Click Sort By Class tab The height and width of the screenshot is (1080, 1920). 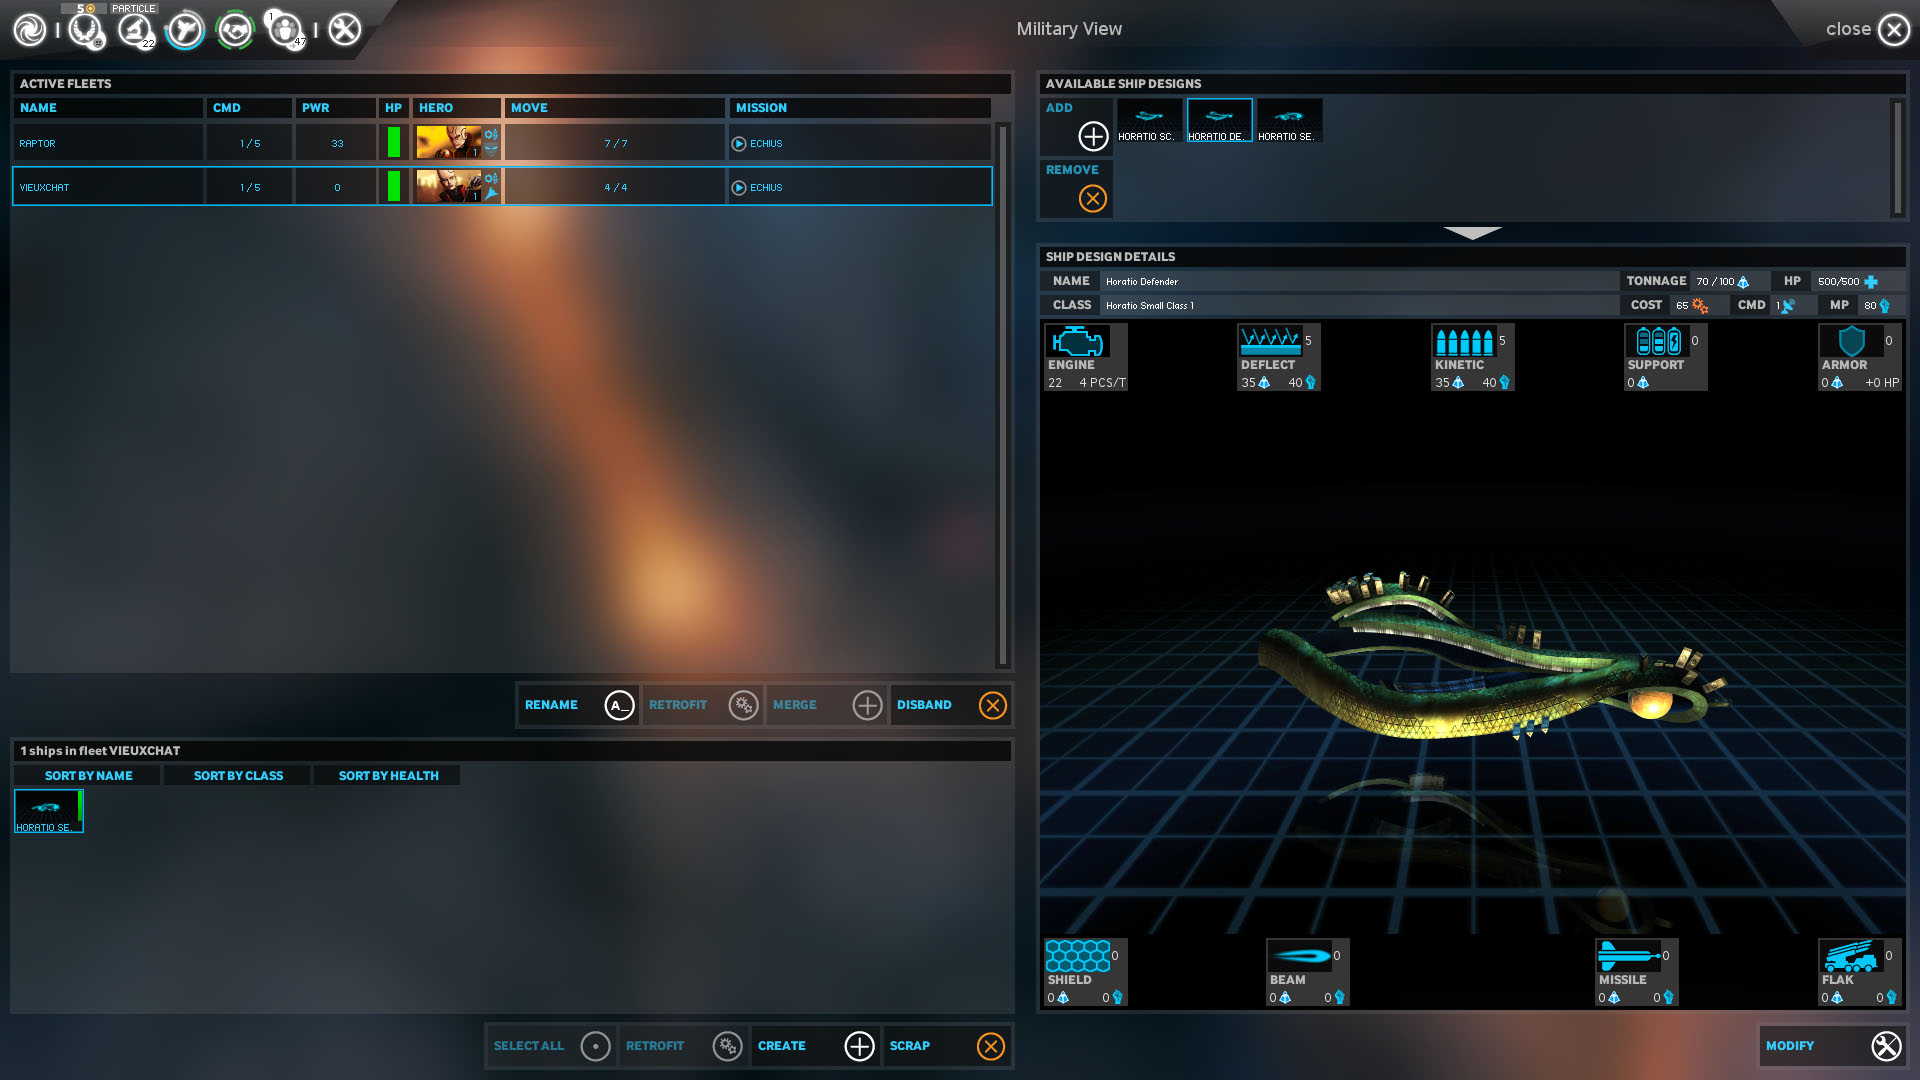pos(238,776)
